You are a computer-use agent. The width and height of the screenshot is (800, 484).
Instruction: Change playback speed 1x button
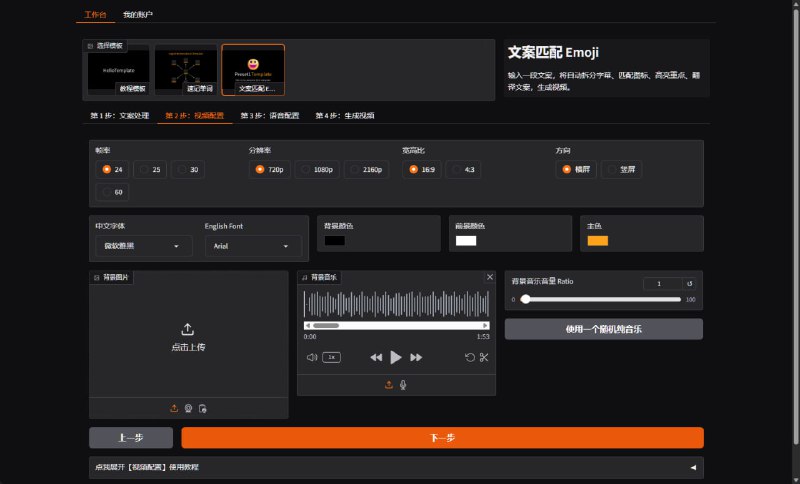[x=331, y=357]
